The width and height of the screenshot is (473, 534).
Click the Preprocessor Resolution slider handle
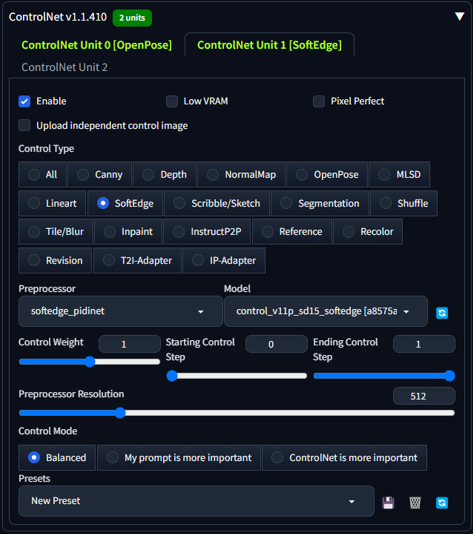120,413
